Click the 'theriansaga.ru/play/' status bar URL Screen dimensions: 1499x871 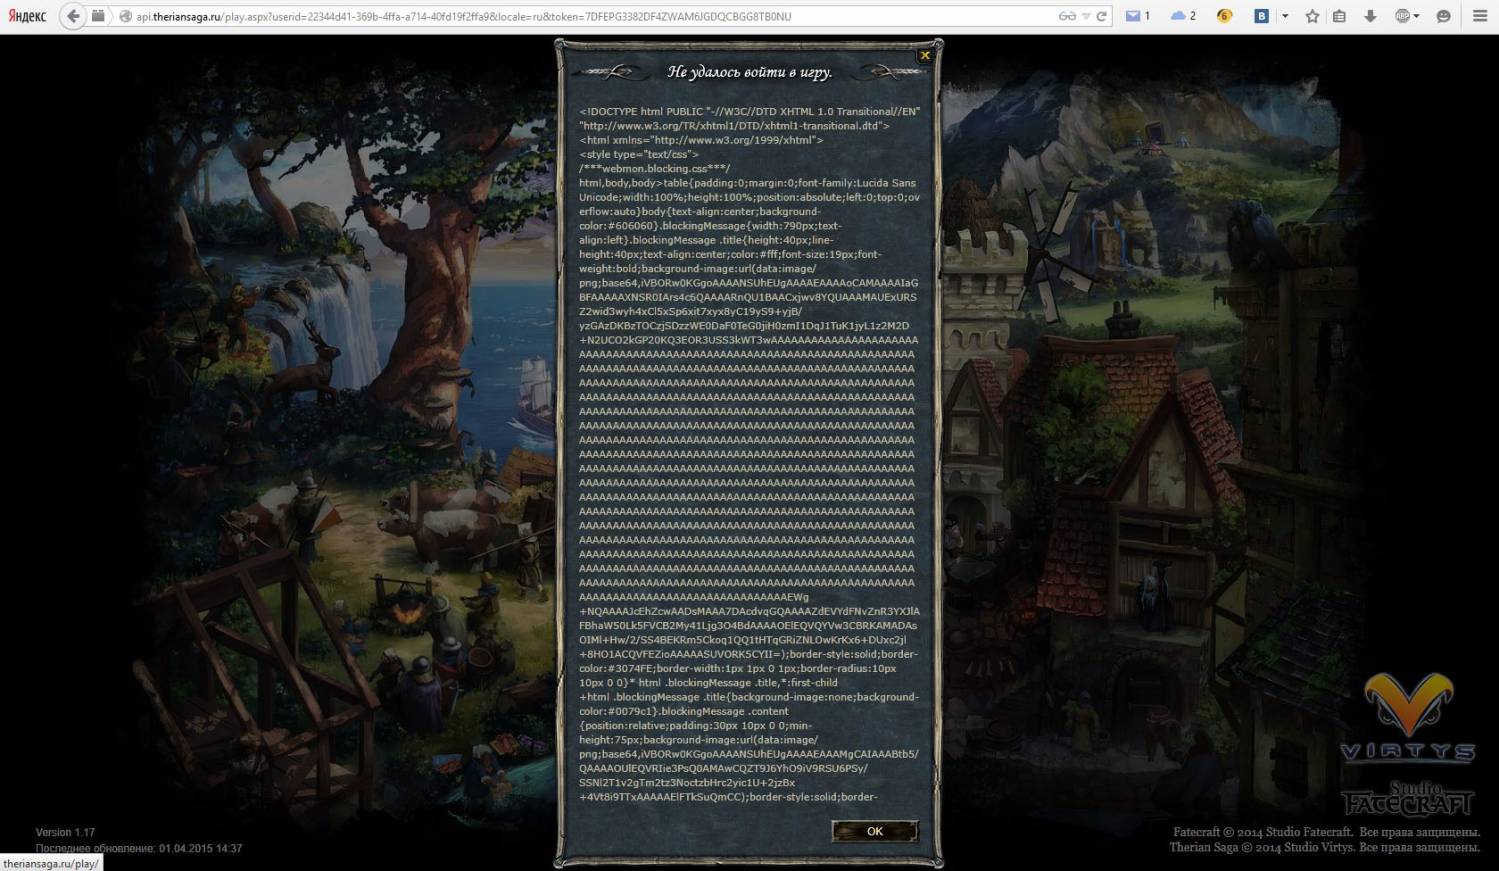point(51,863)
